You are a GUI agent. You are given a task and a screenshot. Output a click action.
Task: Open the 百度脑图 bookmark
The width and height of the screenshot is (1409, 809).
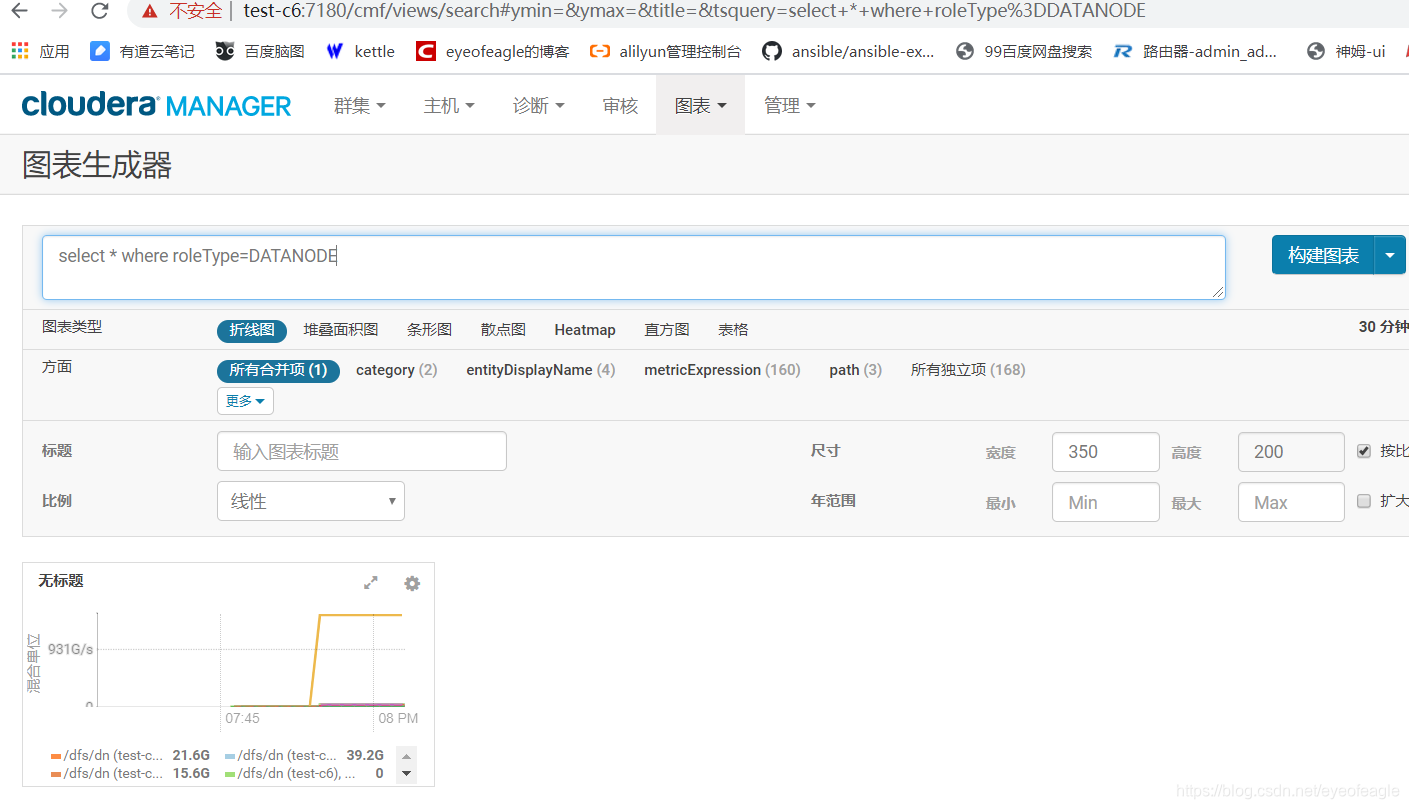260,51
